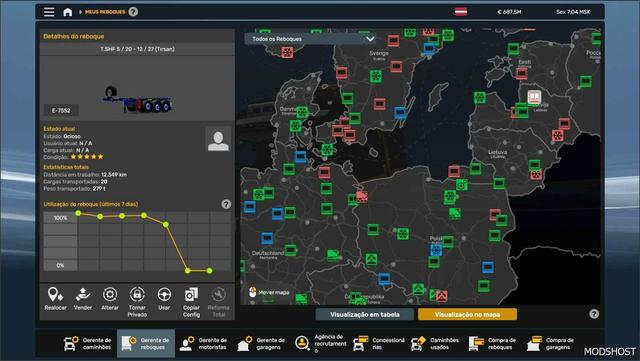Image resolution: width=640 pixels, height=361 pixels.
Task: Open Compra de reboques
Action: (x=493, y=343)
